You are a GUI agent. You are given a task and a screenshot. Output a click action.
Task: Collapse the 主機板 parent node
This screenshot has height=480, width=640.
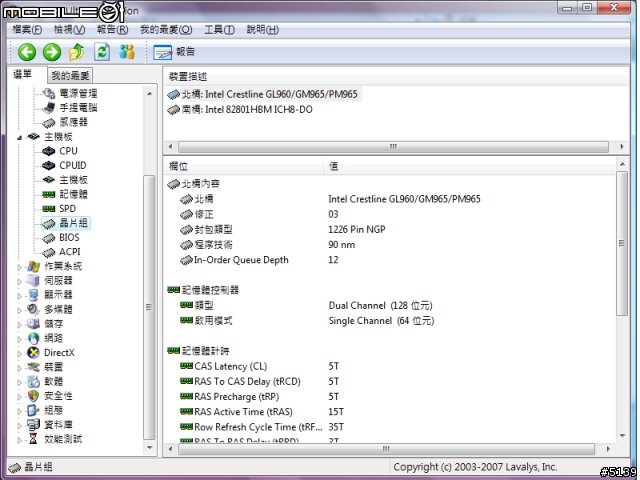[x=19, y=138]
